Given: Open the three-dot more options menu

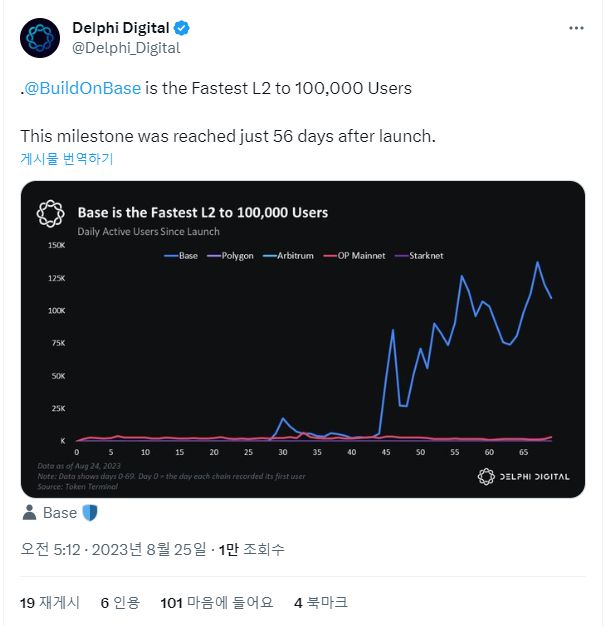Looking at the screenshot, I should coord(576,28).
